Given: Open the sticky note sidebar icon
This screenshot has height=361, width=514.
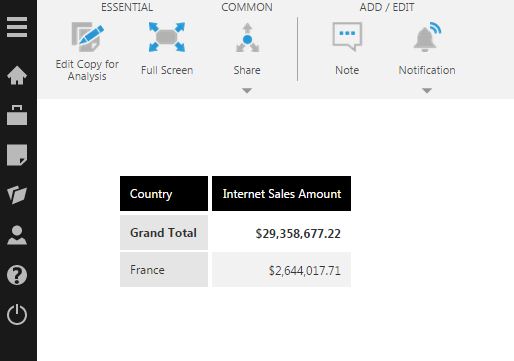Looking at the screenshot, I should 17,155.
